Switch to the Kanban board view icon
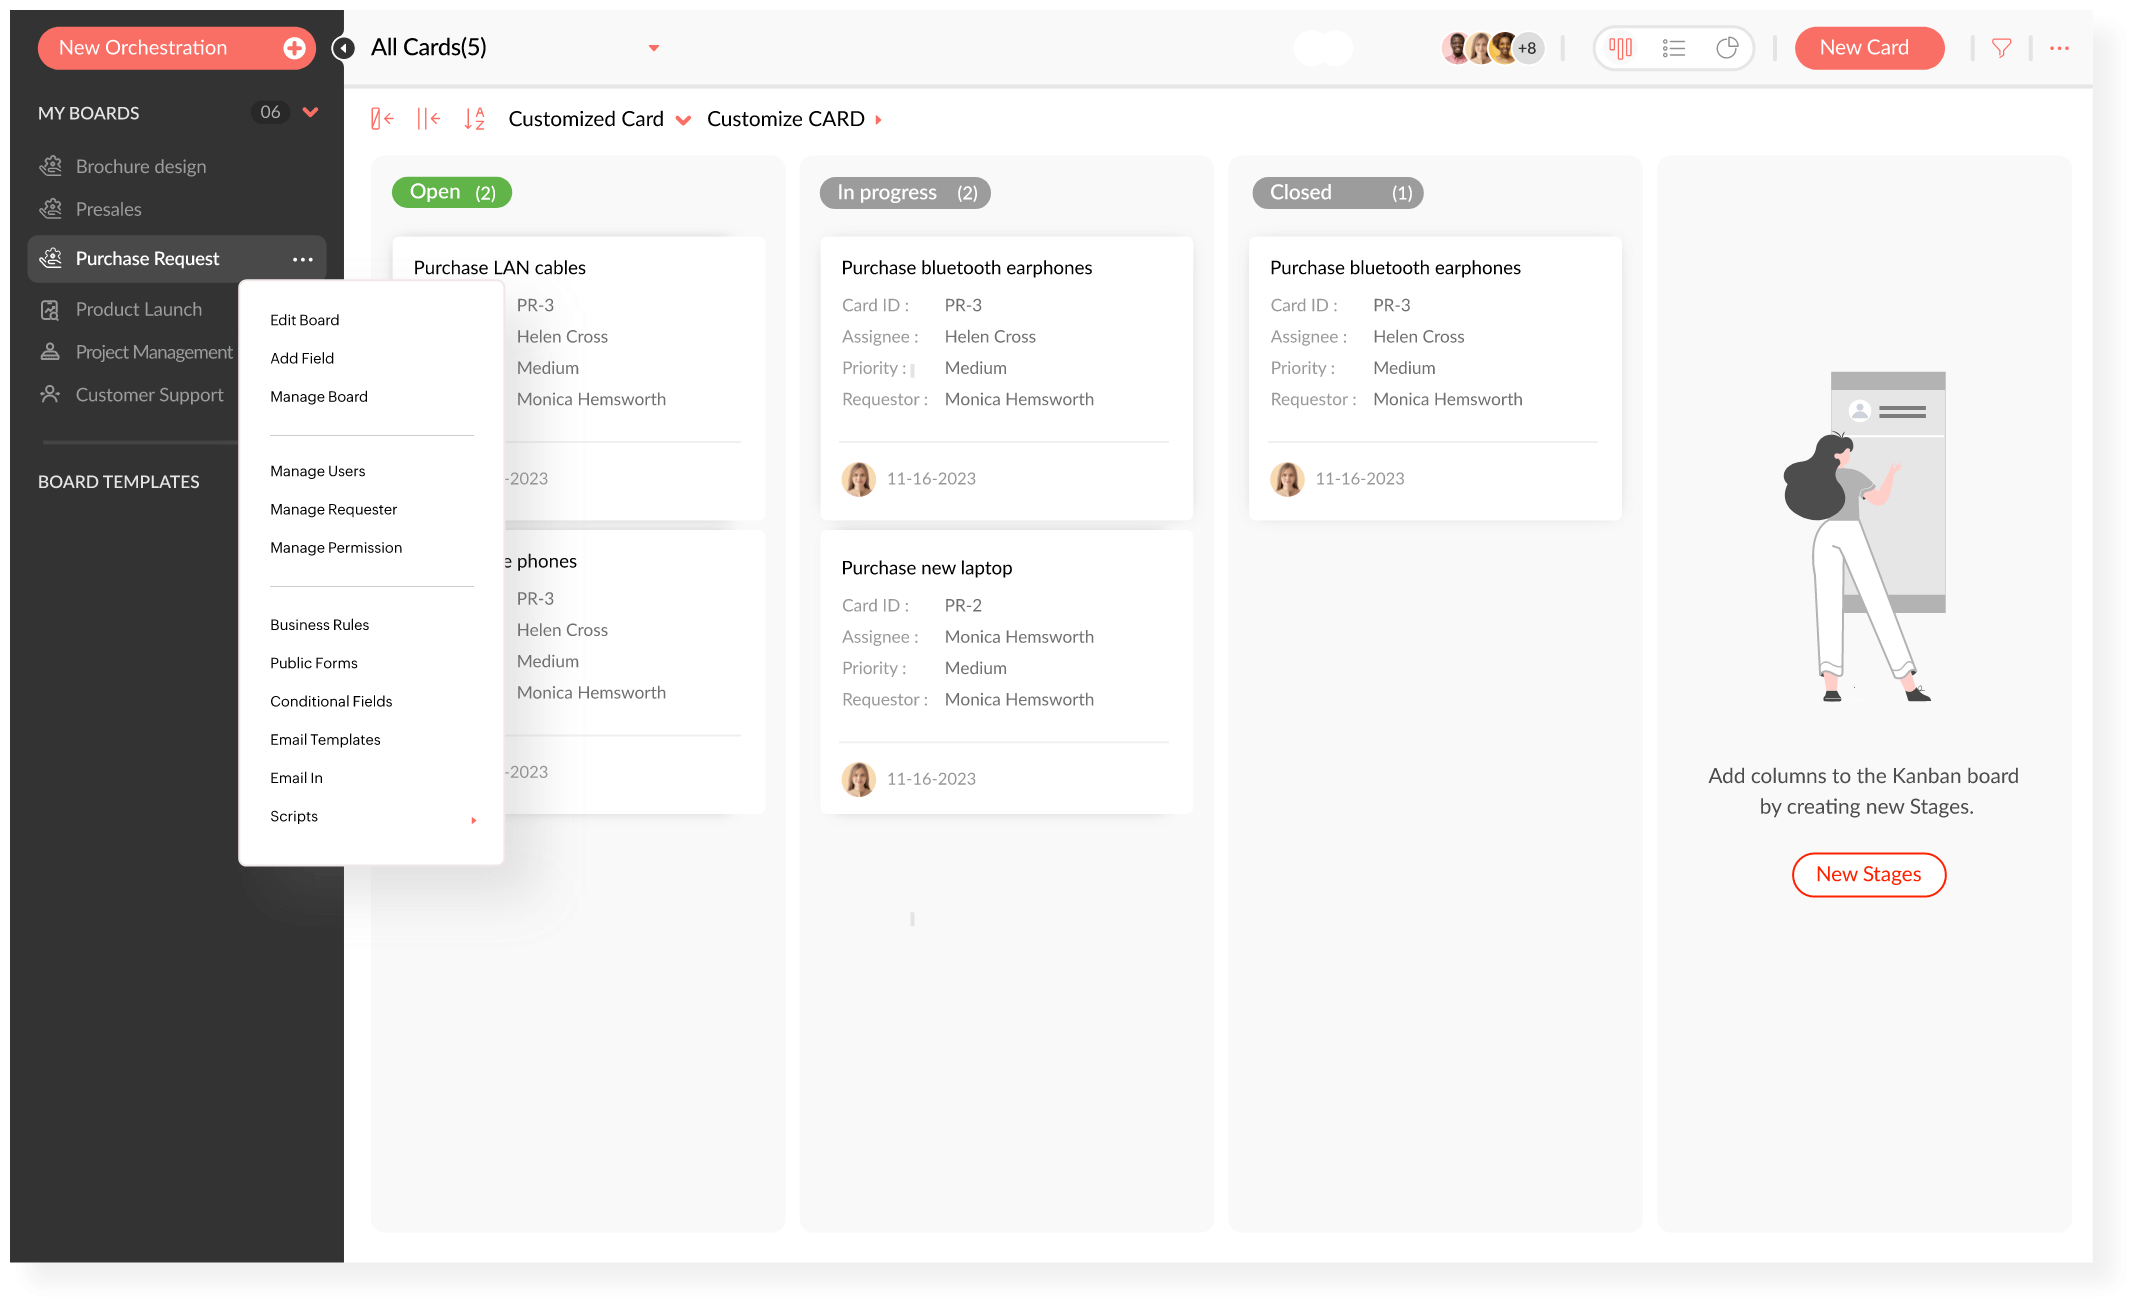Image resolution: width=2143 pixels, height=1313 pixels. pyautogui.click(x=1620, y=48)
